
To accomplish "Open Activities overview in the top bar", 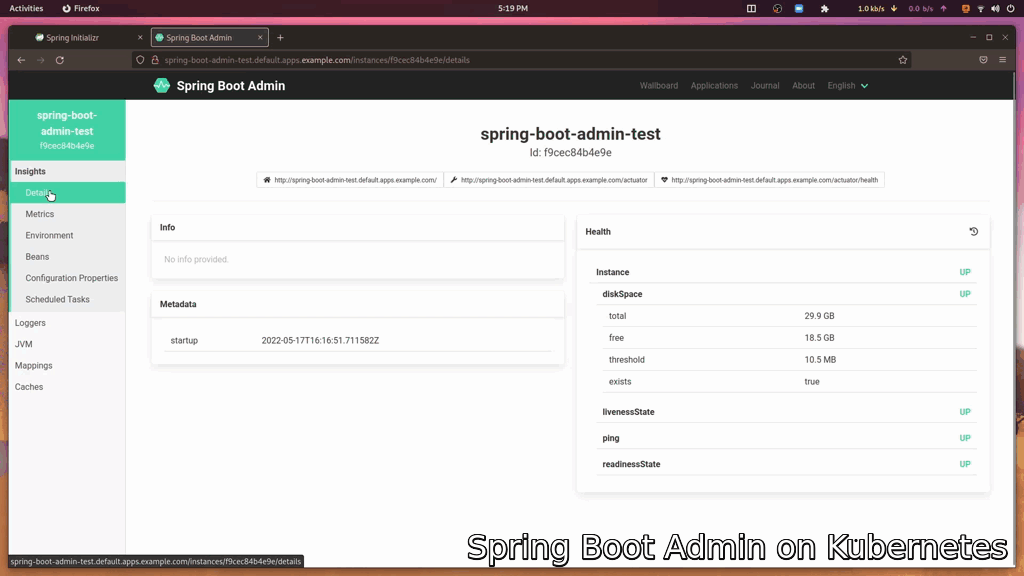I will pos(26,8).
